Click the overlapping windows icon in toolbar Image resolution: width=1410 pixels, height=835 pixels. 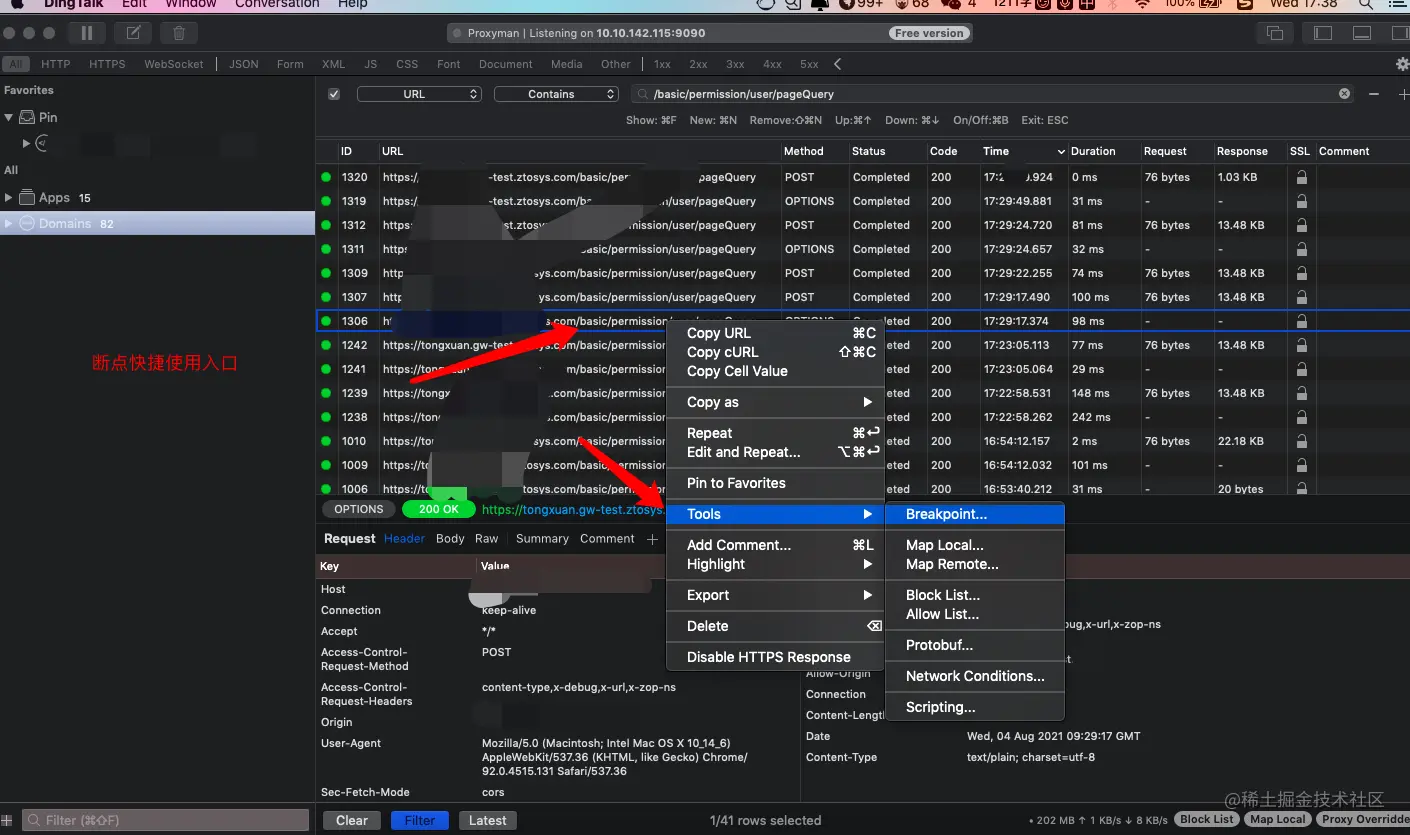1275,33
